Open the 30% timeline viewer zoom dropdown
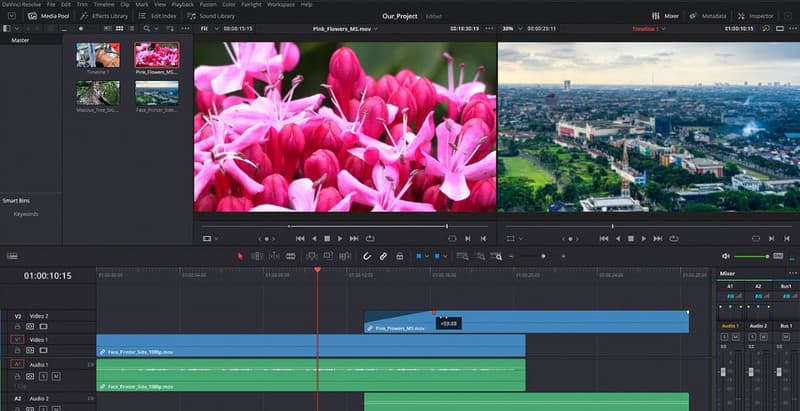The image size is (800, 411). pos(510,29)
